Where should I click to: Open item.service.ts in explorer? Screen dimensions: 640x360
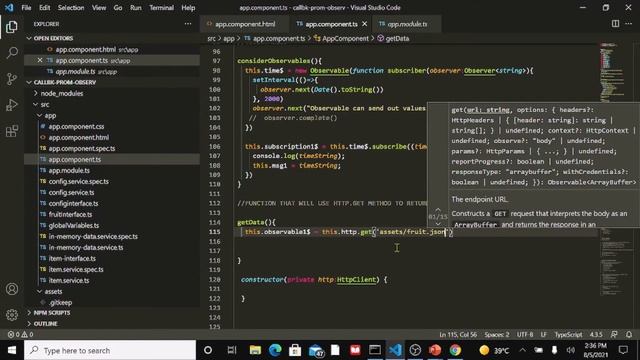pos(69,280)
